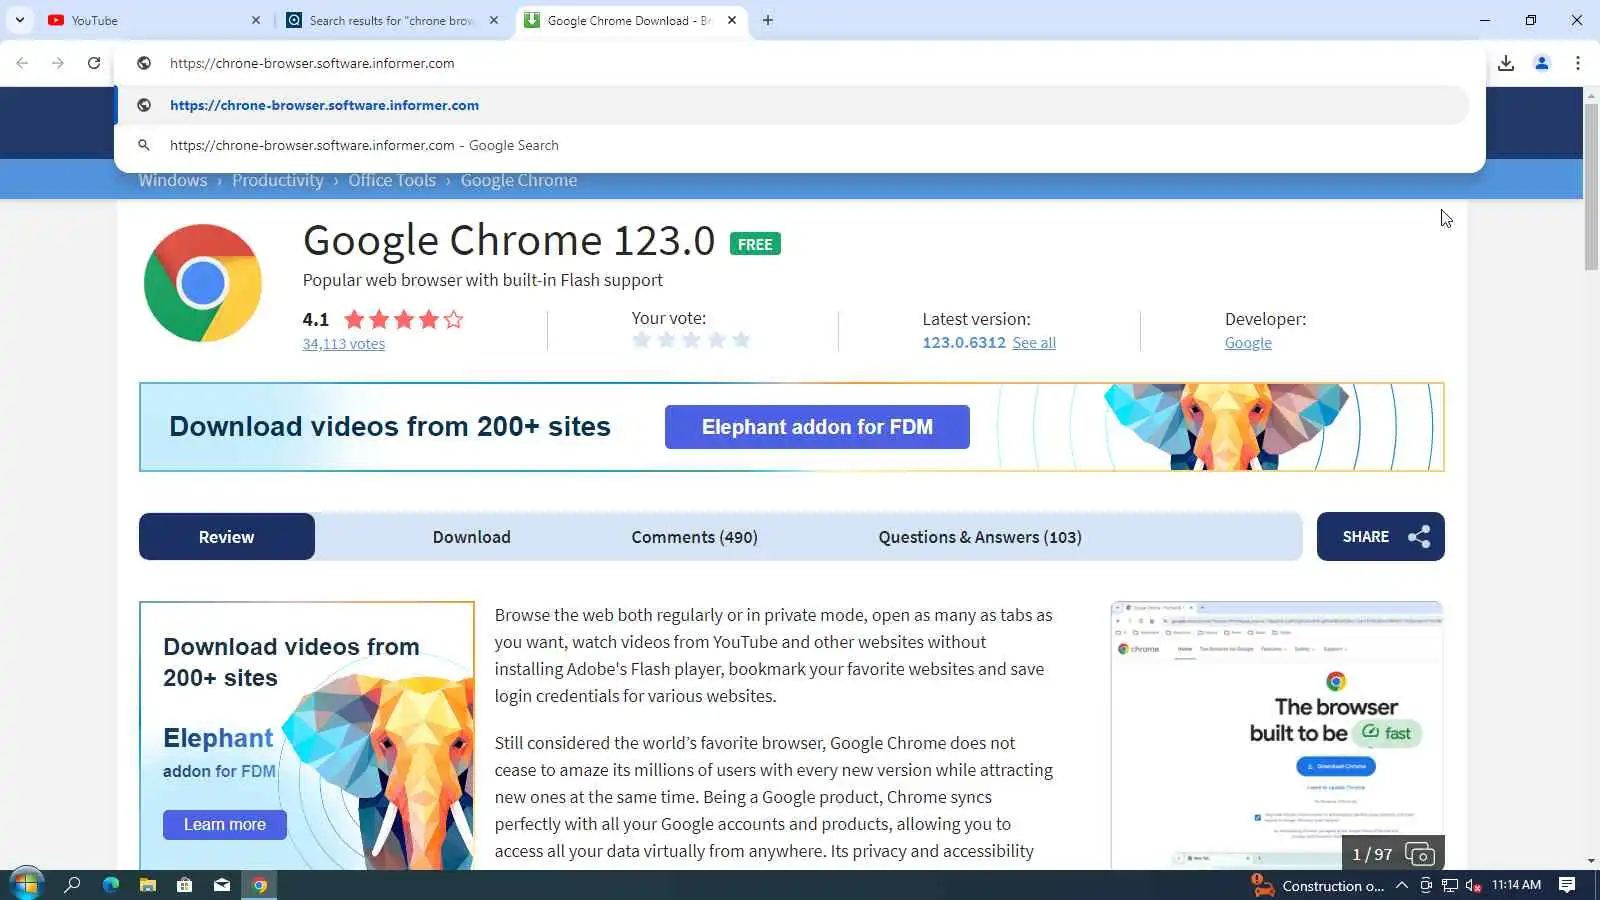
Task: Open the Chrome downloads icon
Action: click(1506, 63)
